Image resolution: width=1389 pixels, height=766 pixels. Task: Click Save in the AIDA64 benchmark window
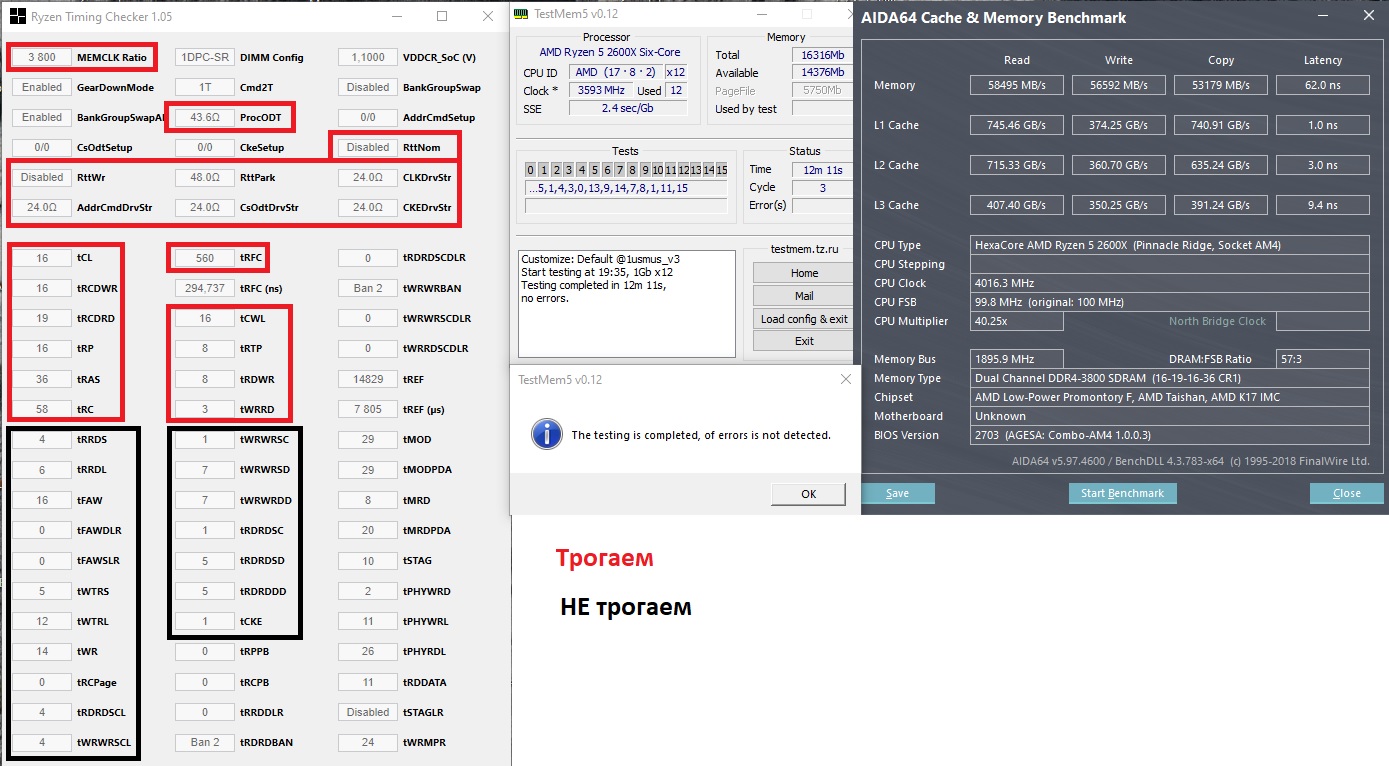898,493
